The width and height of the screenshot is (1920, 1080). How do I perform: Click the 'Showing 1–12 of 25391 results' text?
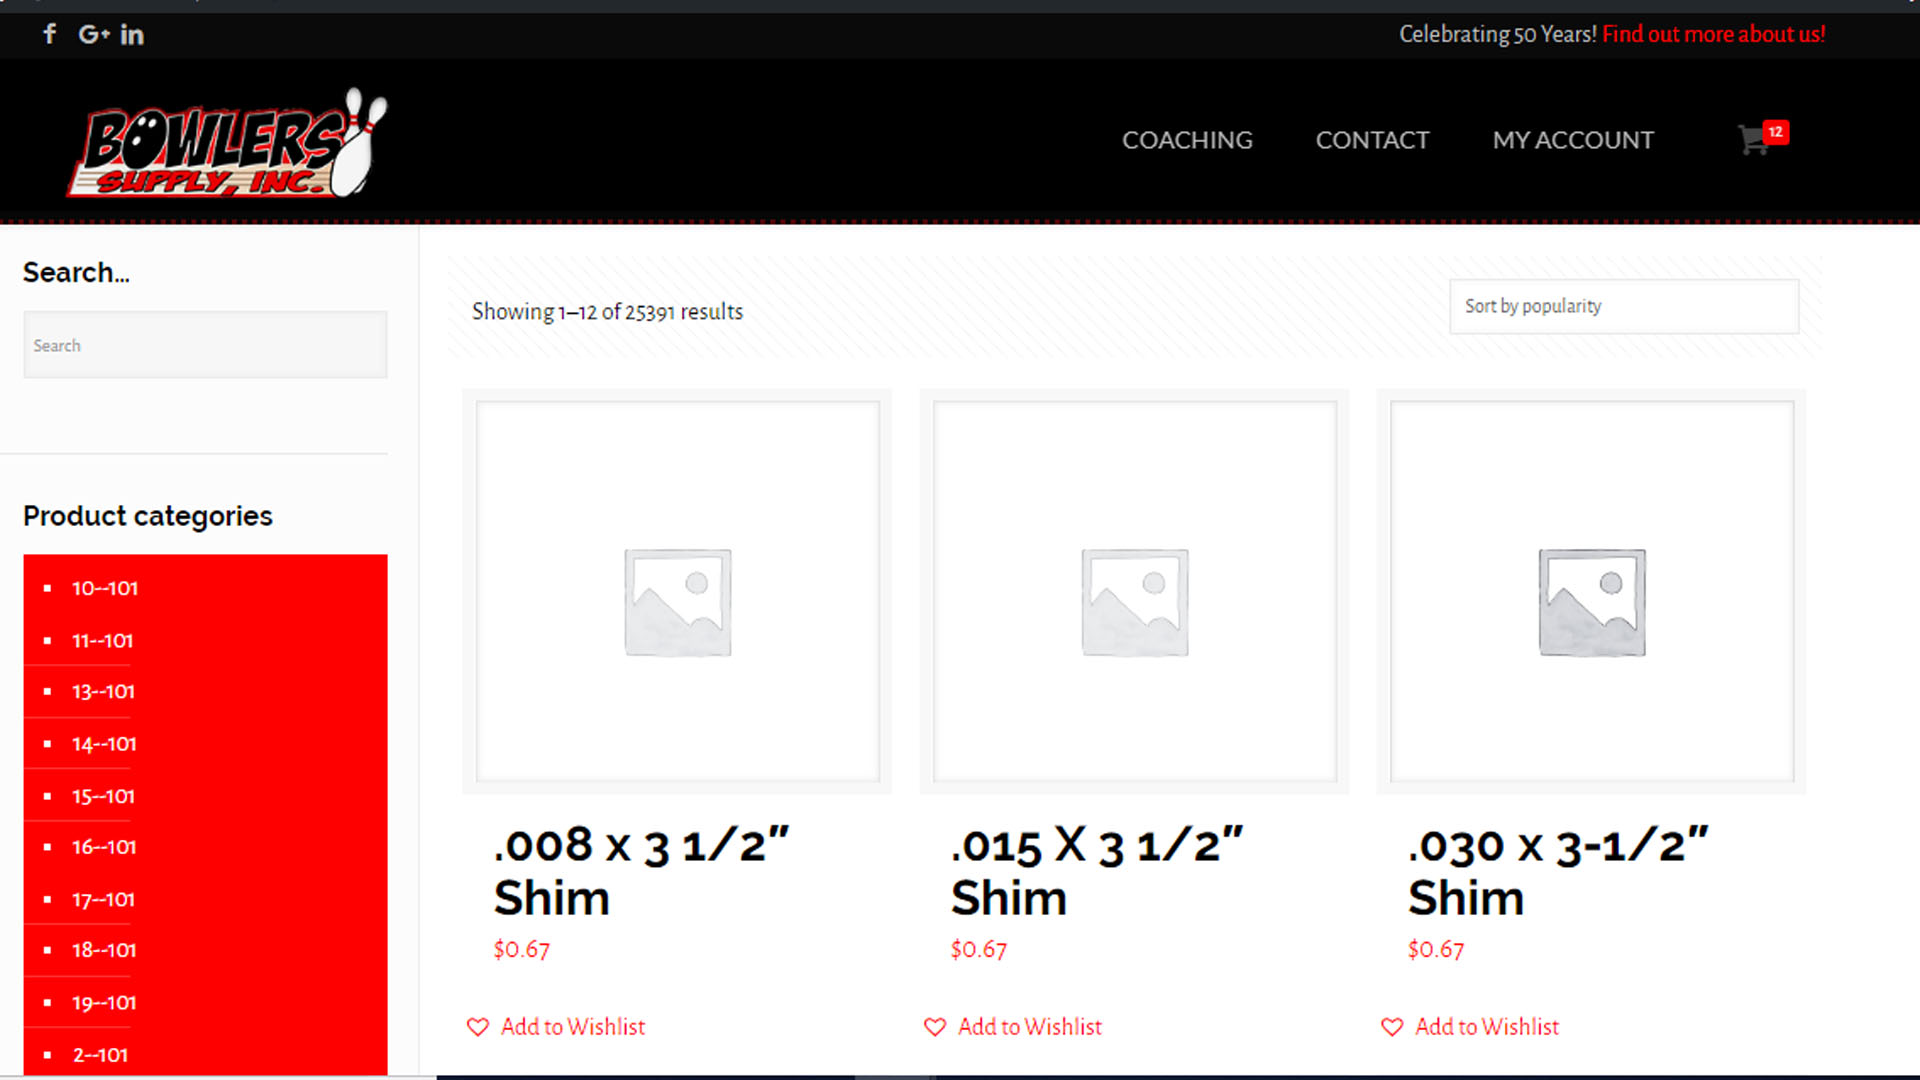(x=607, y=312)
